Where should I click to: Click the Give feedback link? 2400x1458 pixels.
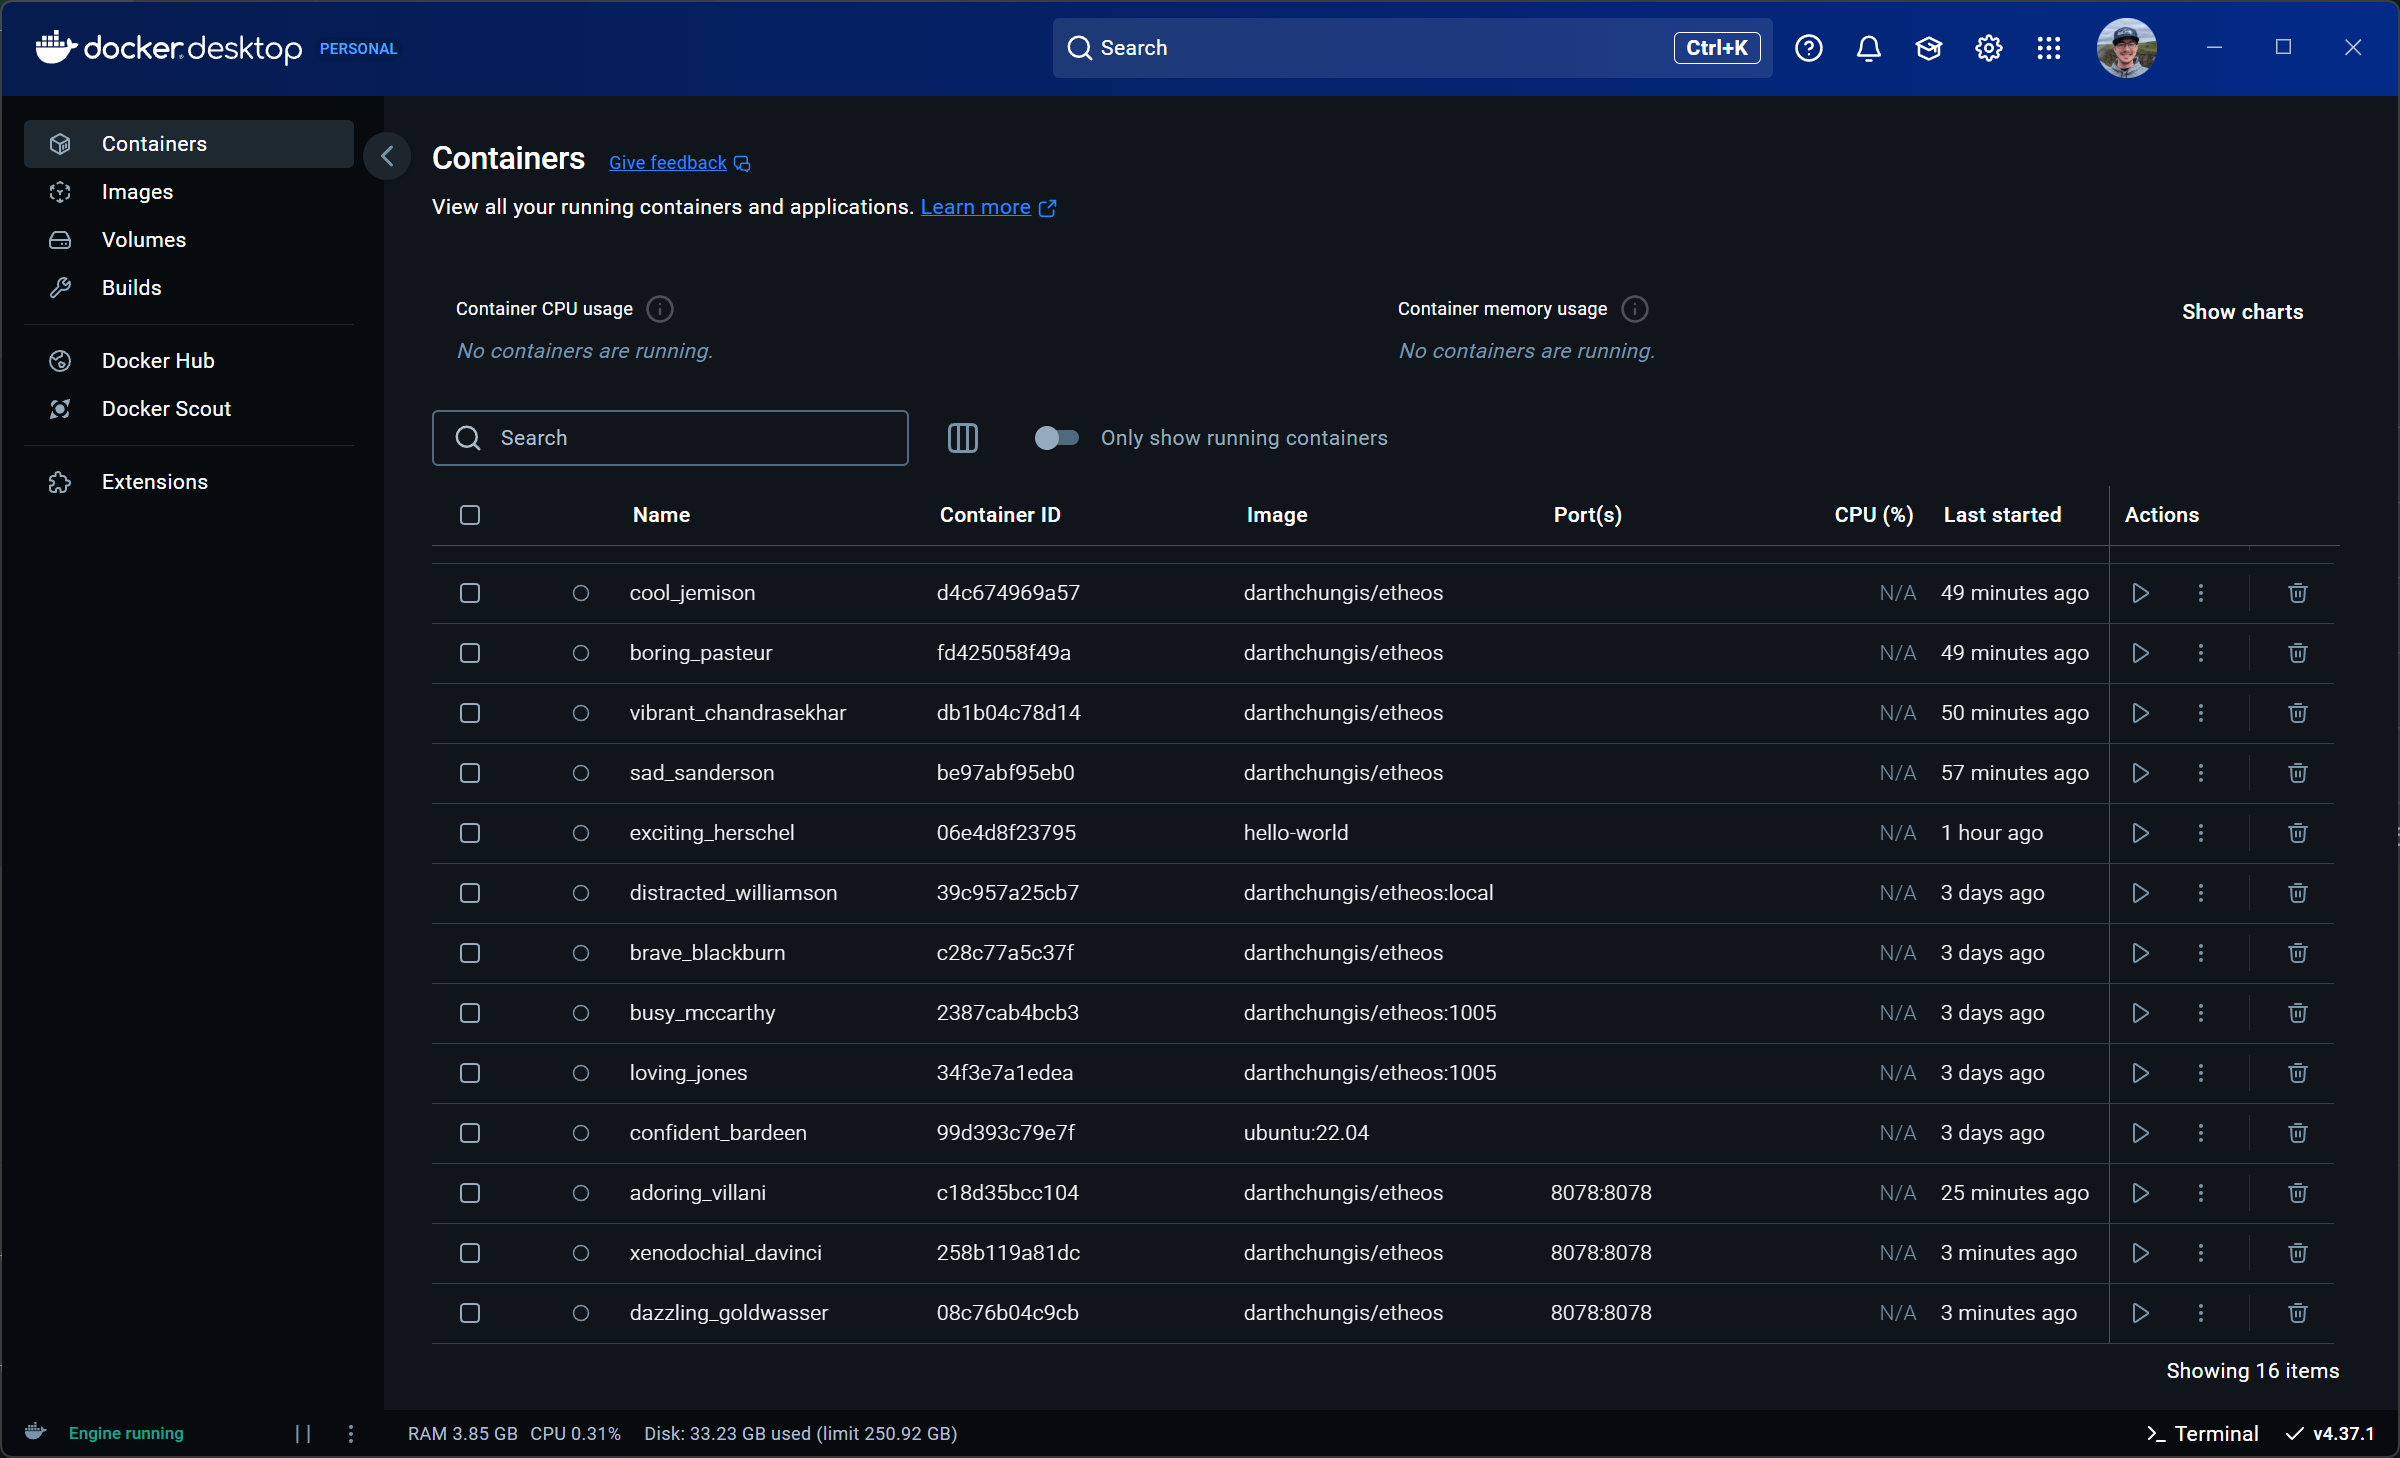click(679, 163)
